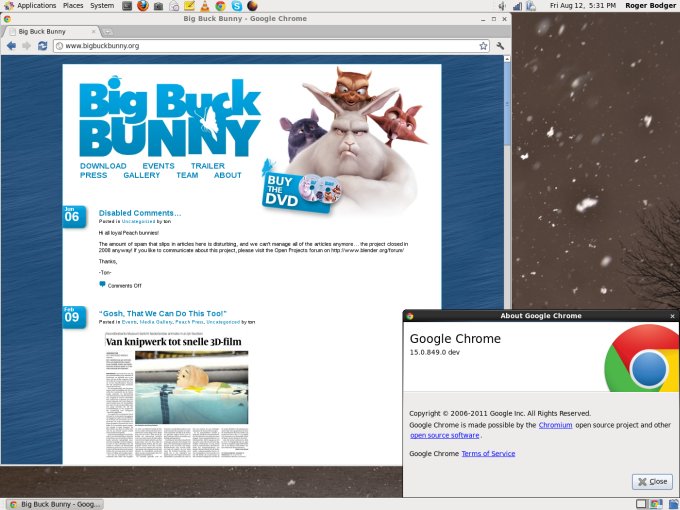Click the Chromium link in About dialog
The height and width of the screenshot is (510, 680).
(x=555, y=425)
